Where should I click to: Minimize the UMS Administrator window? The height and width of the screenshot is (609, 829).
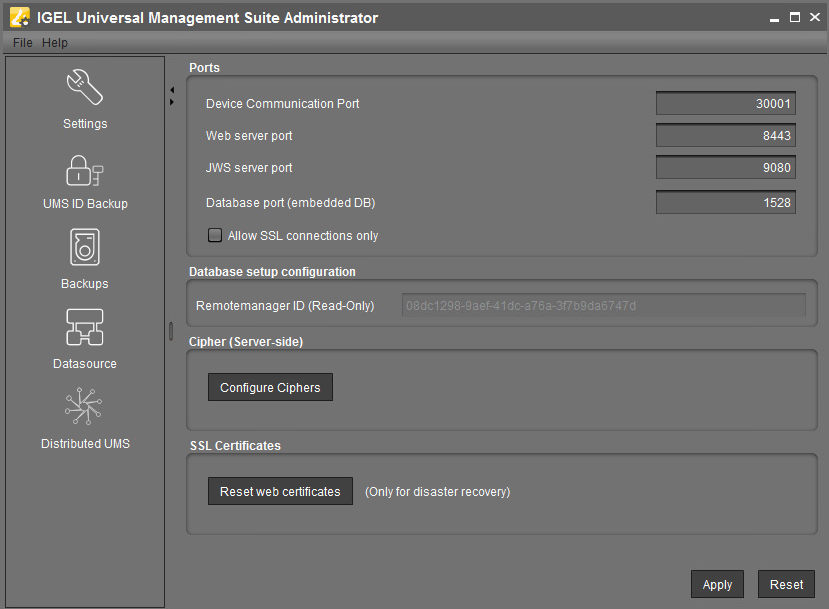pyautogui.click(x=774, y=17)
